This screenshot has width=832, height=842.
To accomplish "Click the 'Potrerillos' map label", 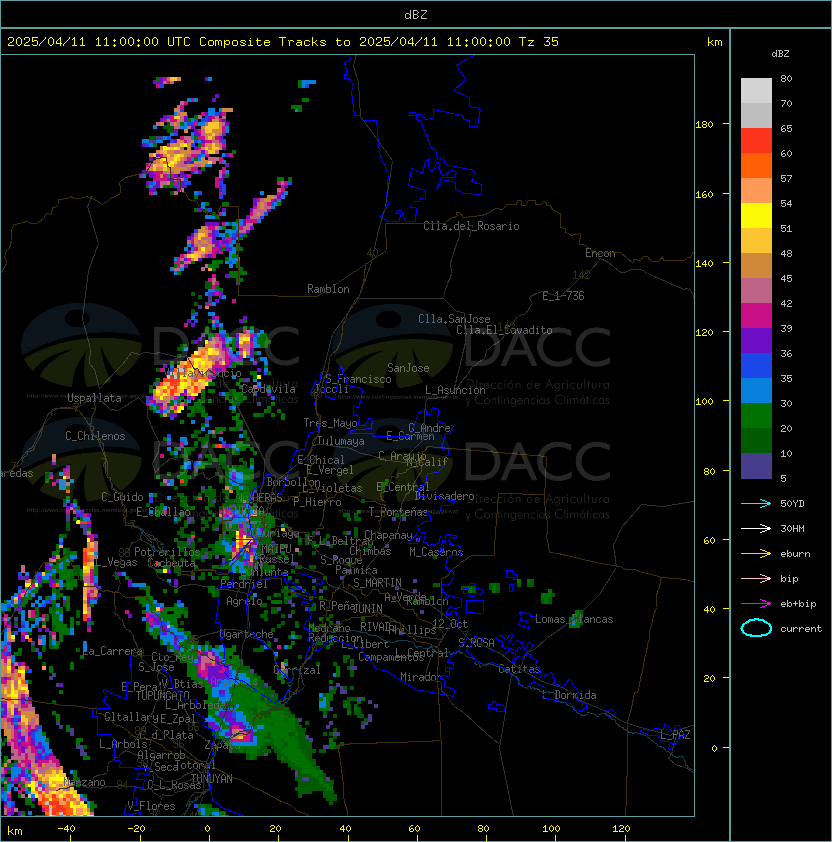I will click(167, 552).
